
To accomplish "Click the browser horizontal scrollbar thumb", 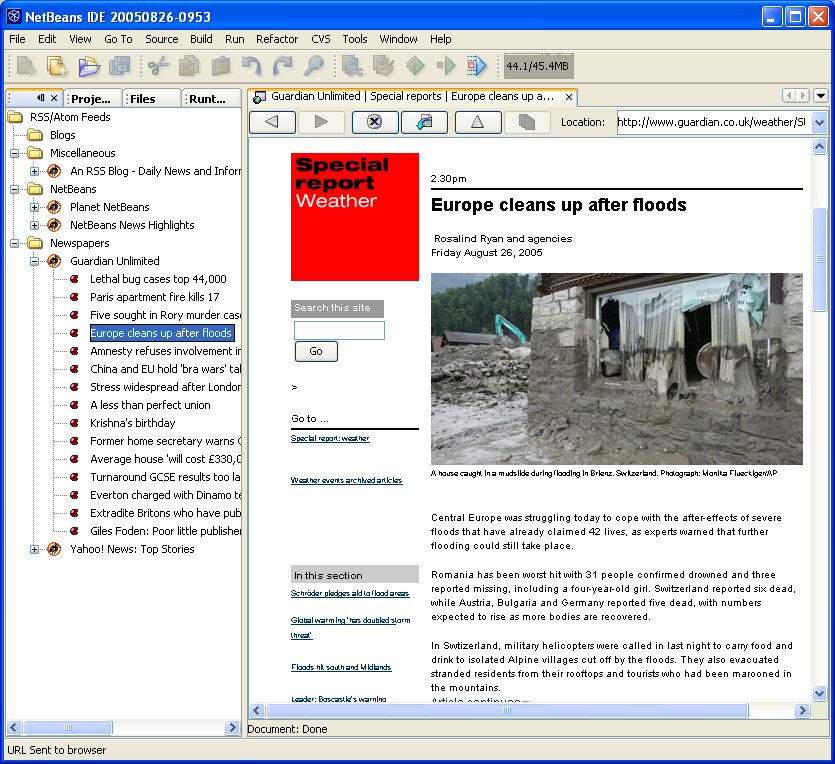I will (507, 710).
